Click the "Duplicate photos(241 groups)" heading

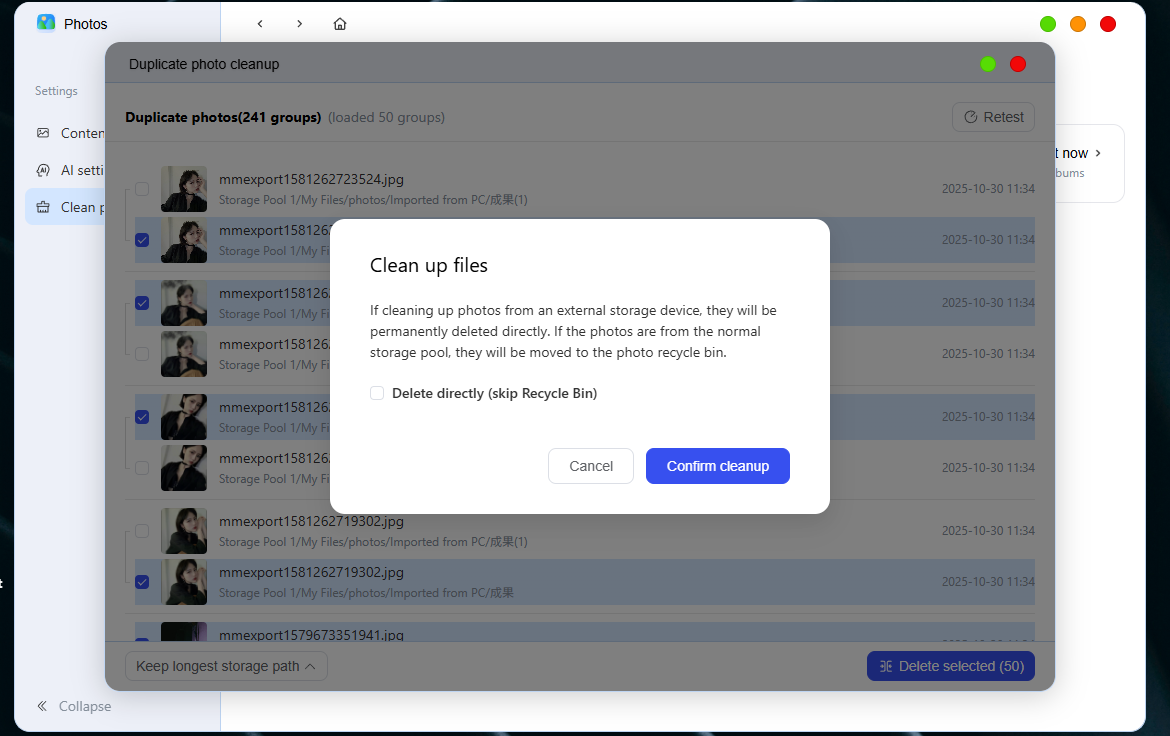coord(223,117)
